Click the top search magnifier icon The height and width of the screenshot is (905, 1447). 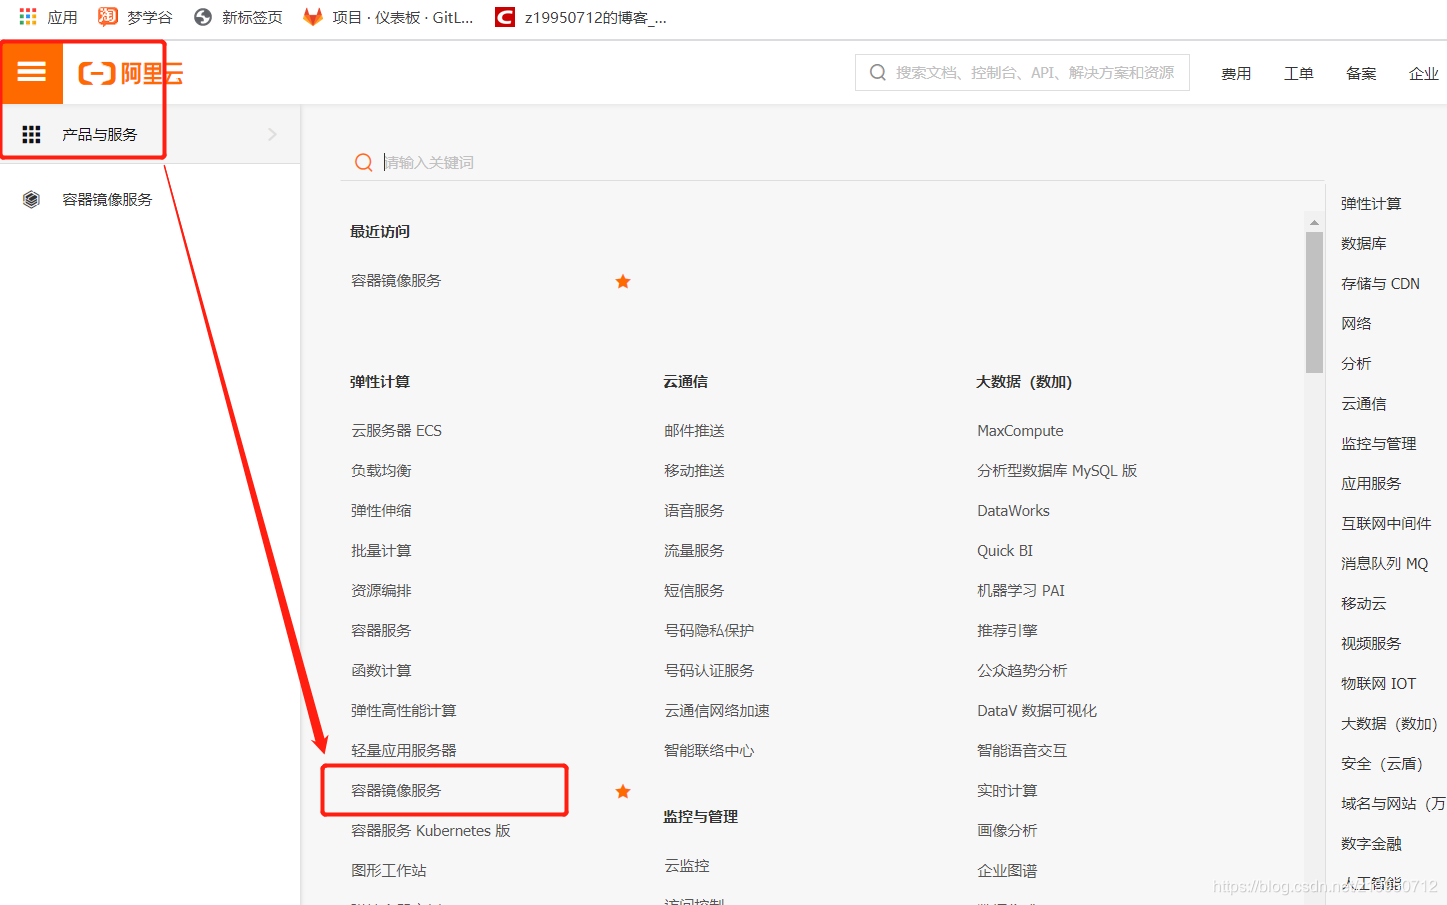(878, 72)
